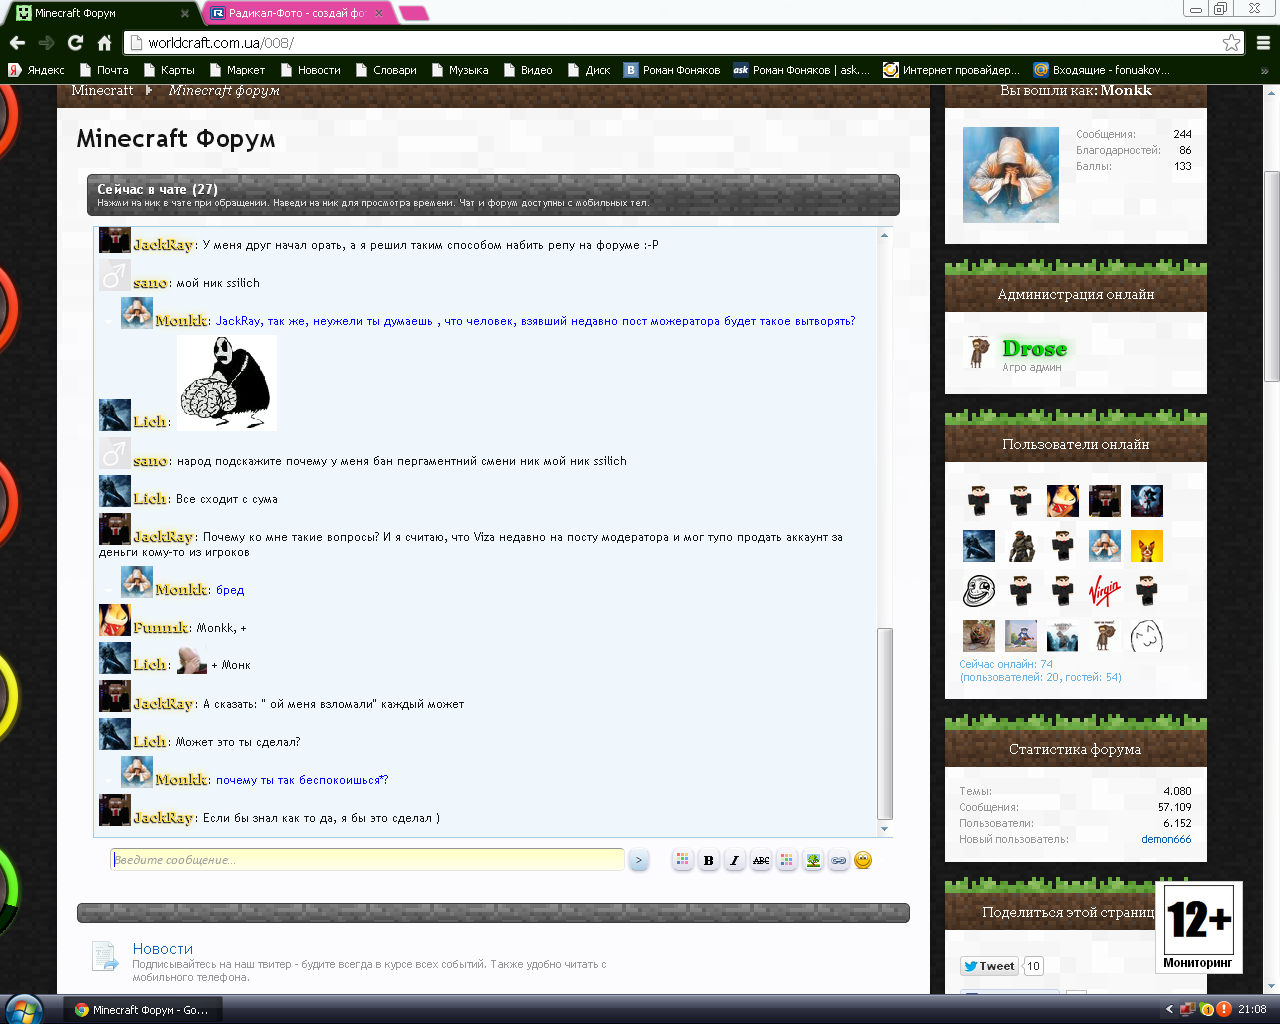Open the smiley emoticon picker
Viewport: 1280px width, 1024px height.
pyautogui.click(x=863, y=860)
